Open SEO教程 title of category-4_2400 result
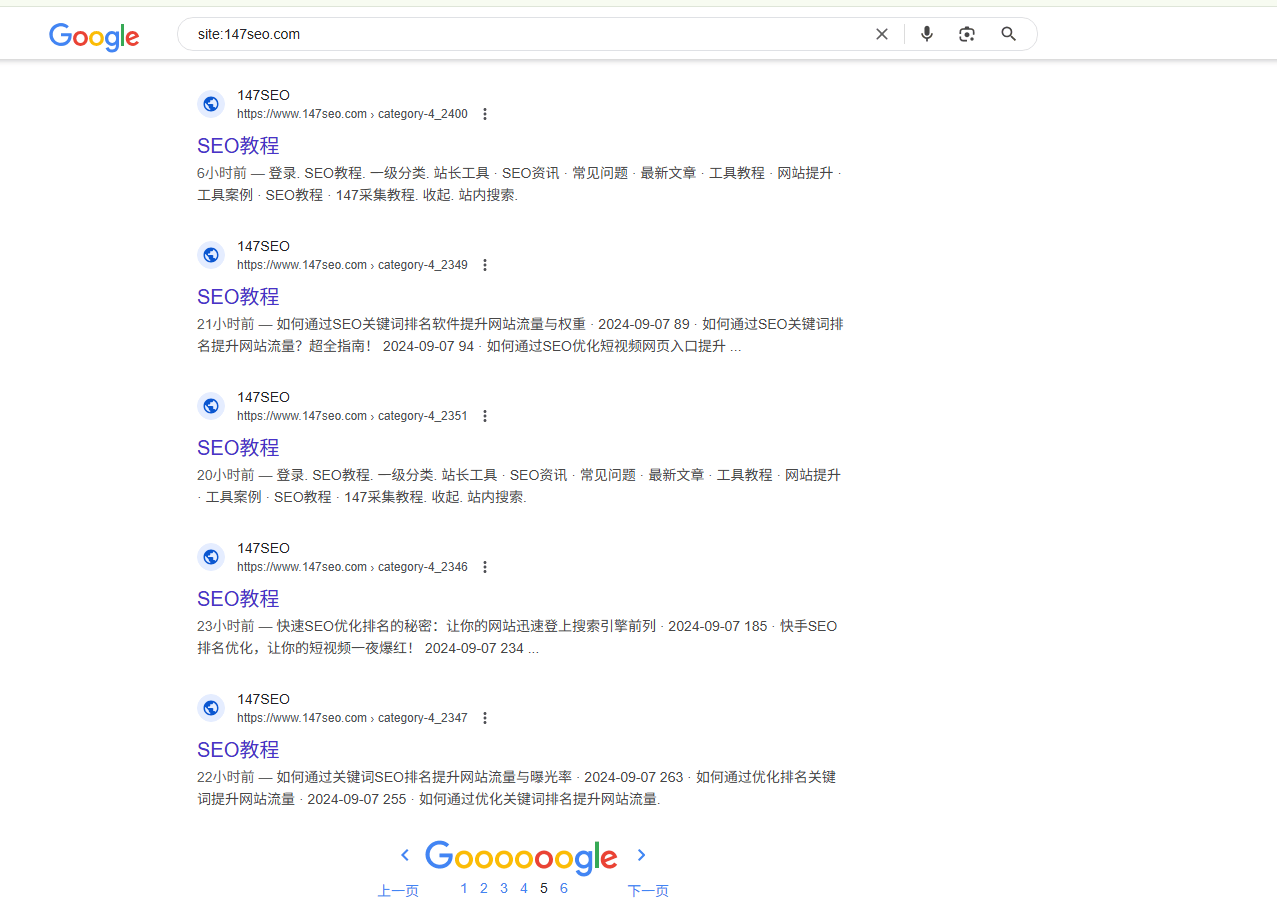The height and width of the screenshot is (908, 1277). (238, 146)
